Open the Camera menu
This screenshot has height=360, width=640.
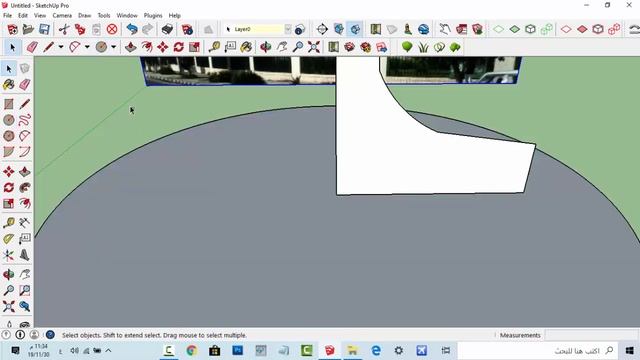pos(62,16)
